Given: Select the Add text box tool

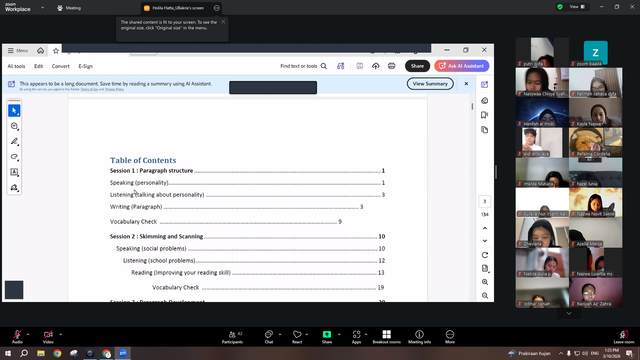Looking at the screenshot, I should pos(14,172).
